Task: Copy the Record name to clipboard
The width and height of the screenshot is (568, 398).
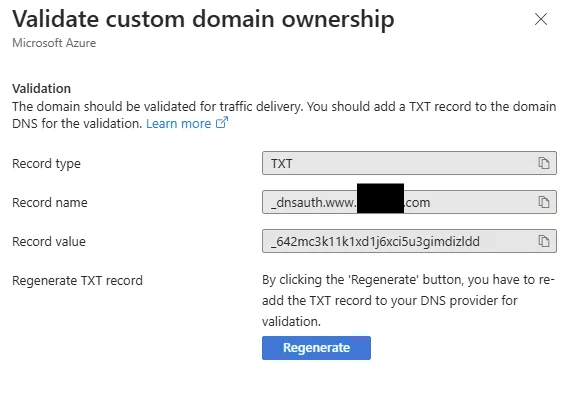Action: click(x=544, y=202)
